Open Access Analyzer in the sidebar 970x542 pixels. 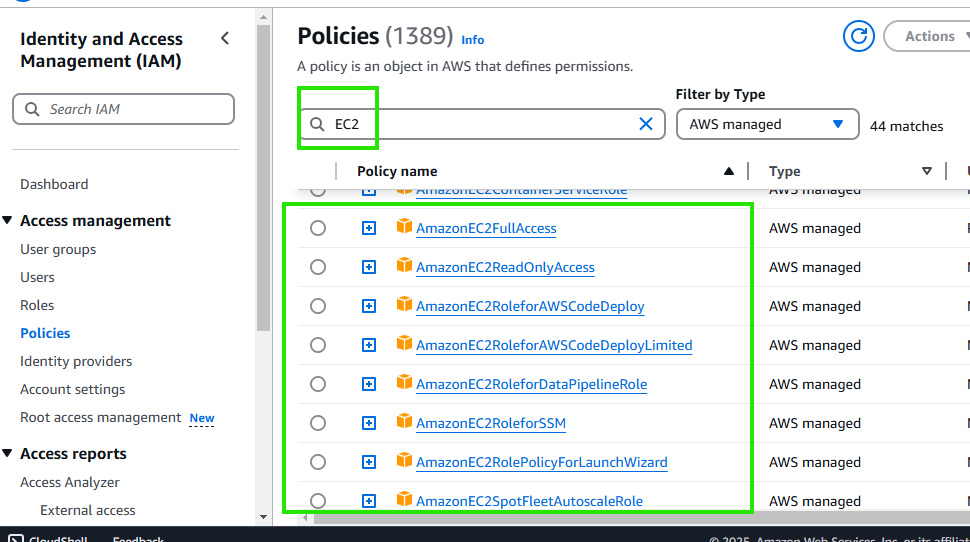point(70,482)
